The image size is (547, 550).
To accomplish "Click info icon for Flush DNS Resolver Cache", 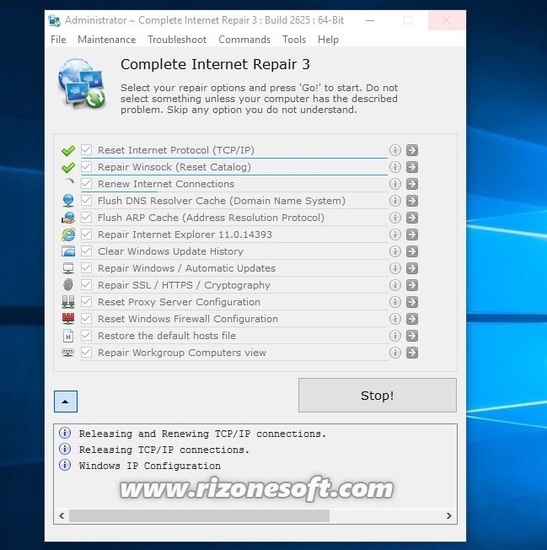I will coord(395,201).
